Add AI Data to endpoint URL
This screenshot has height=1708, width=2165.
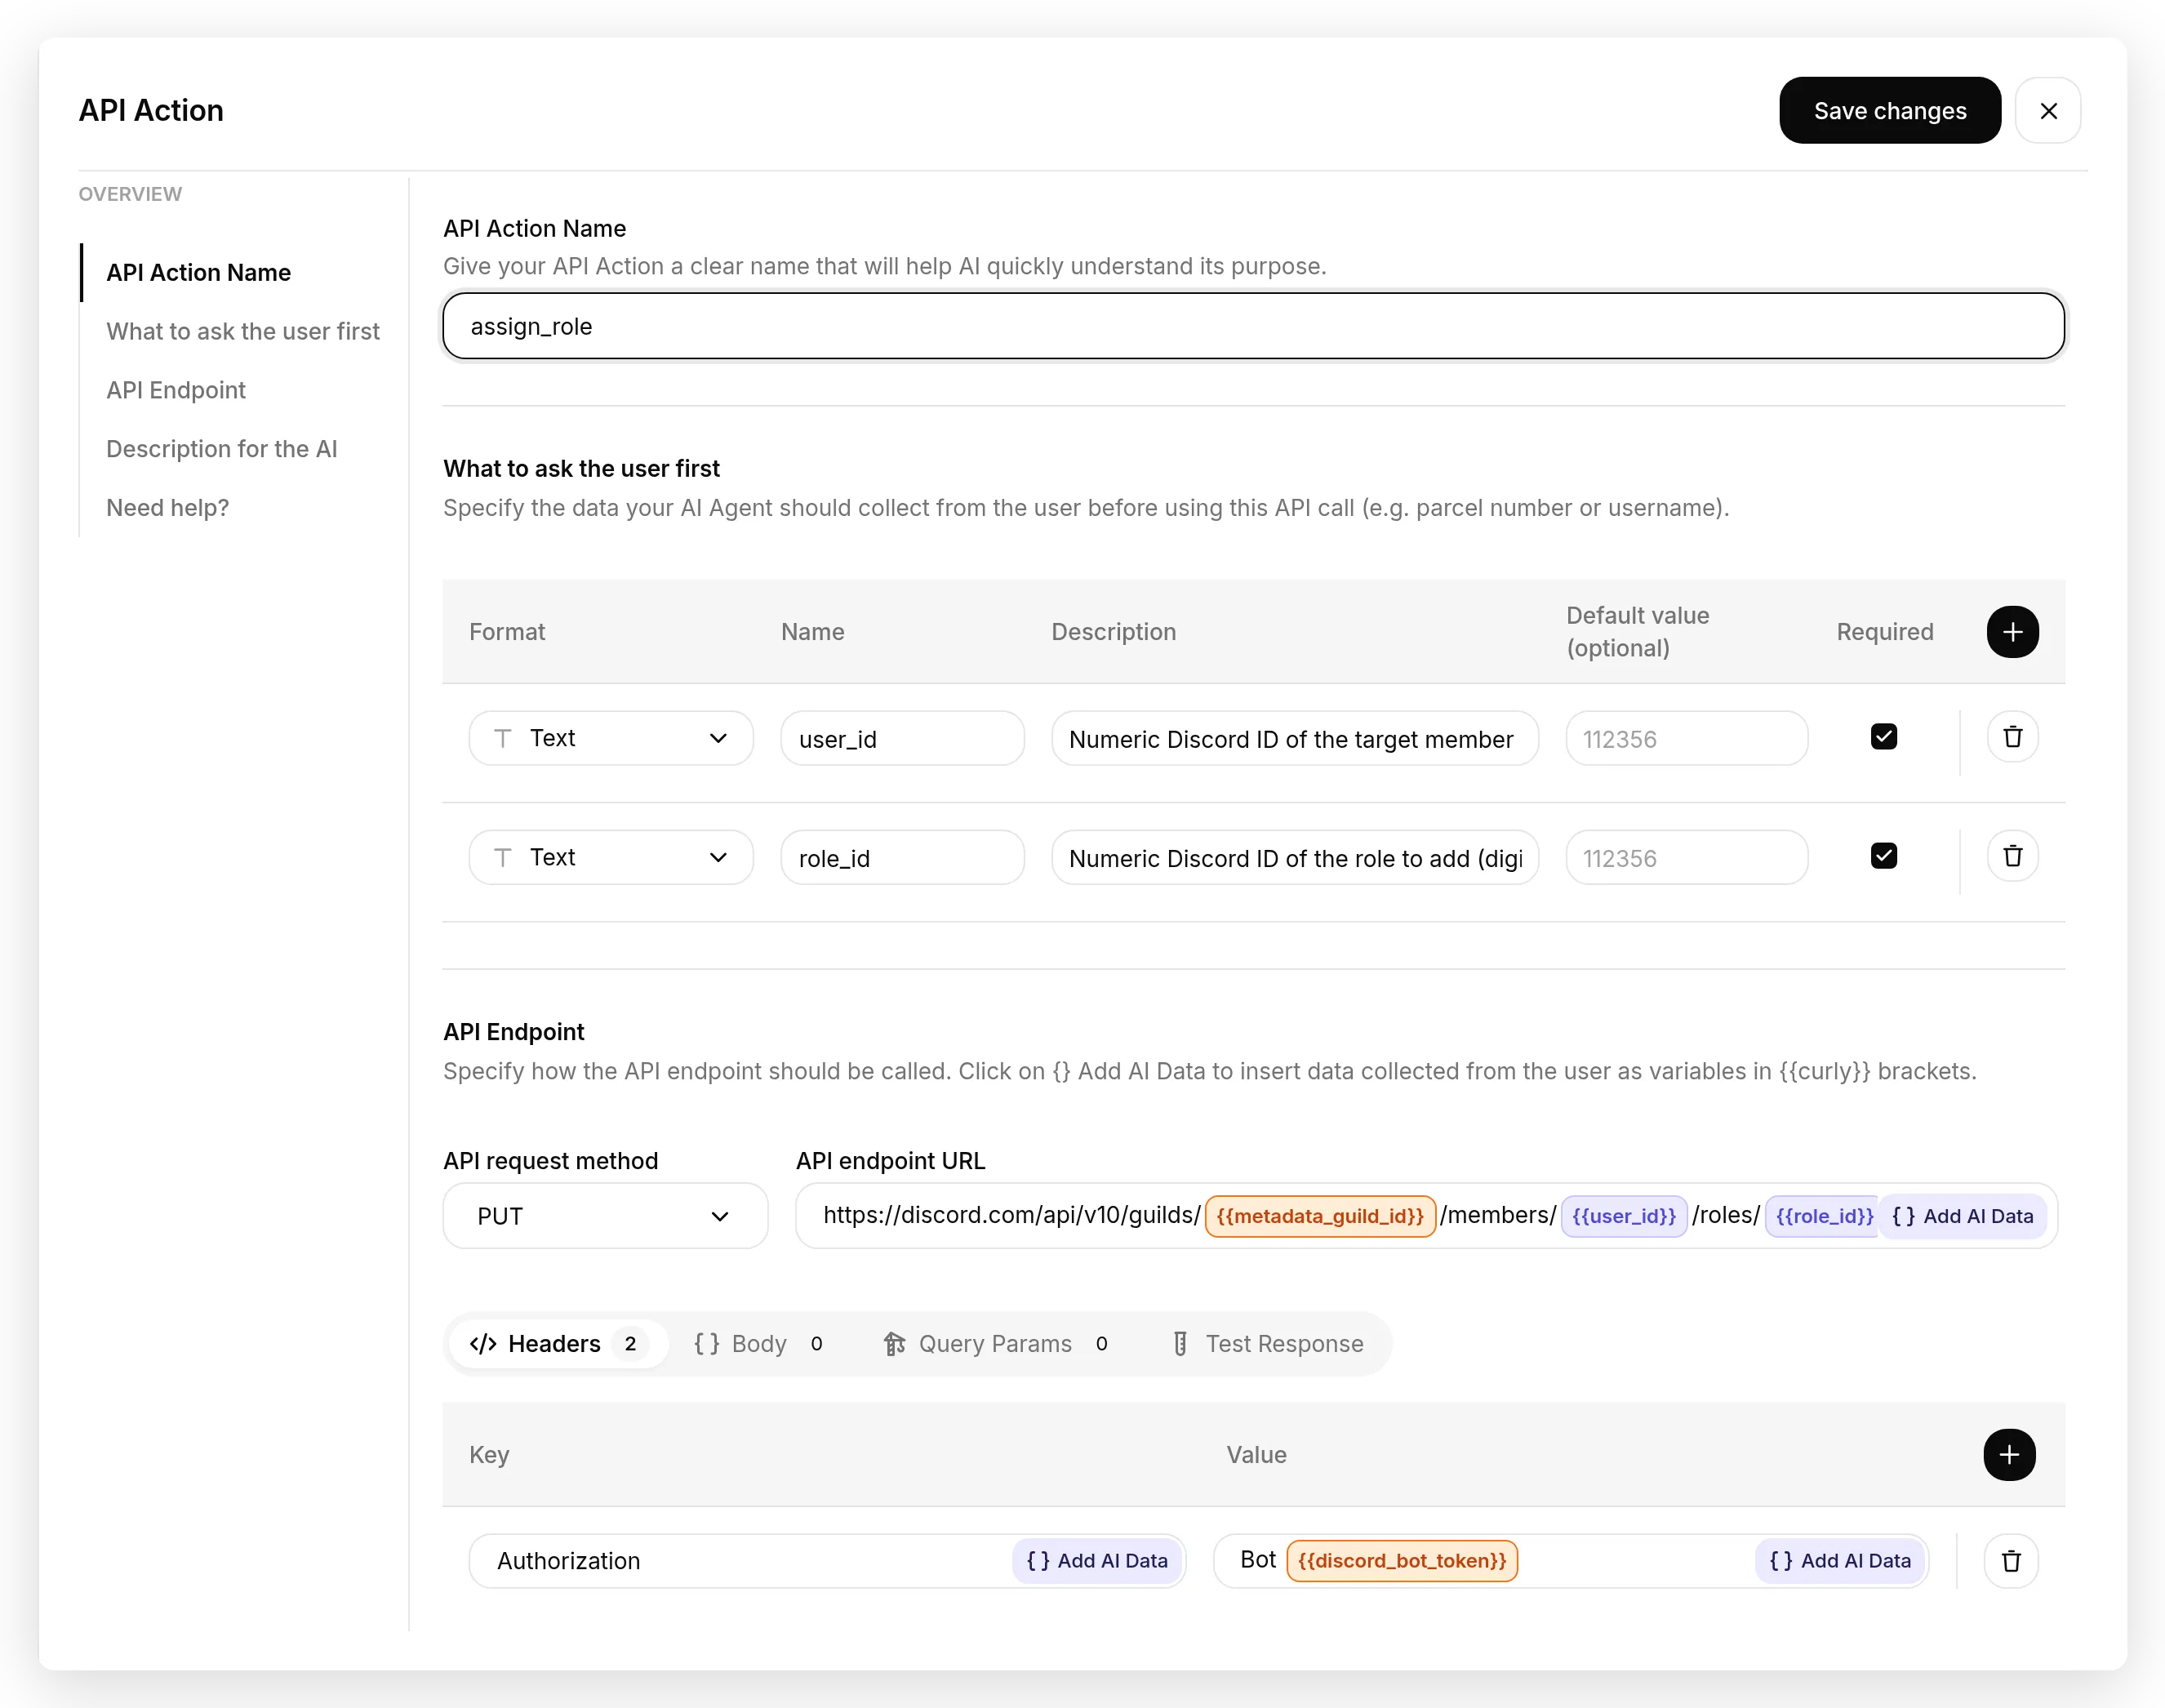pos(1962,1216)
